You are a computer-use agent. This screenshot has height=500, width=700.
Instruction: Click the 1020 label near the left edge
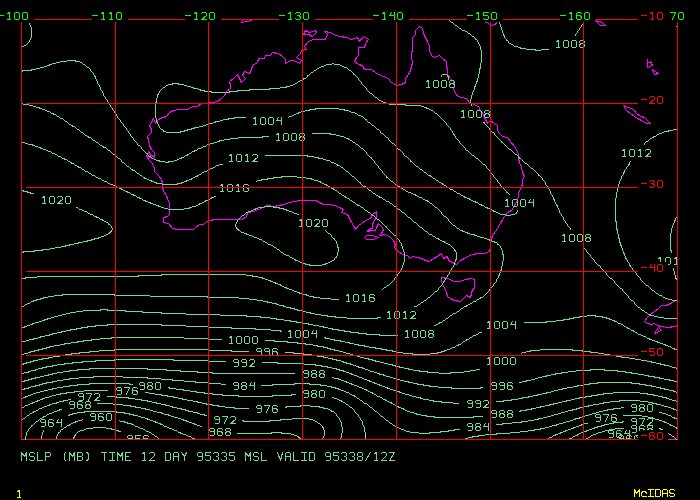[56, 200]
